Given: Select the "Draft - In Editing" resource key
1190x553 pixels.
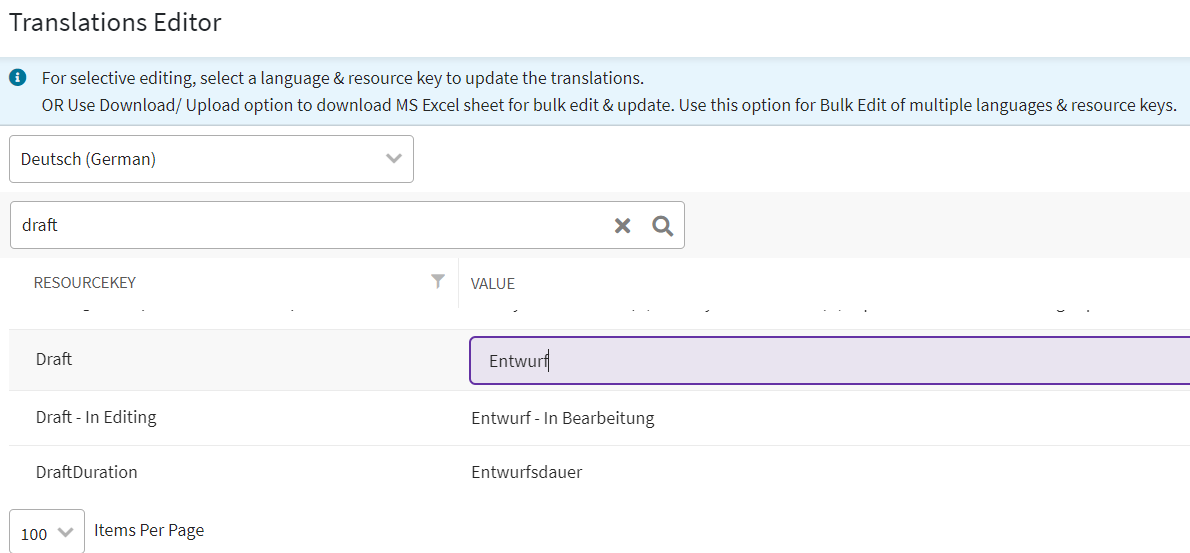Looking at the screenshot, I should [96, 417].
